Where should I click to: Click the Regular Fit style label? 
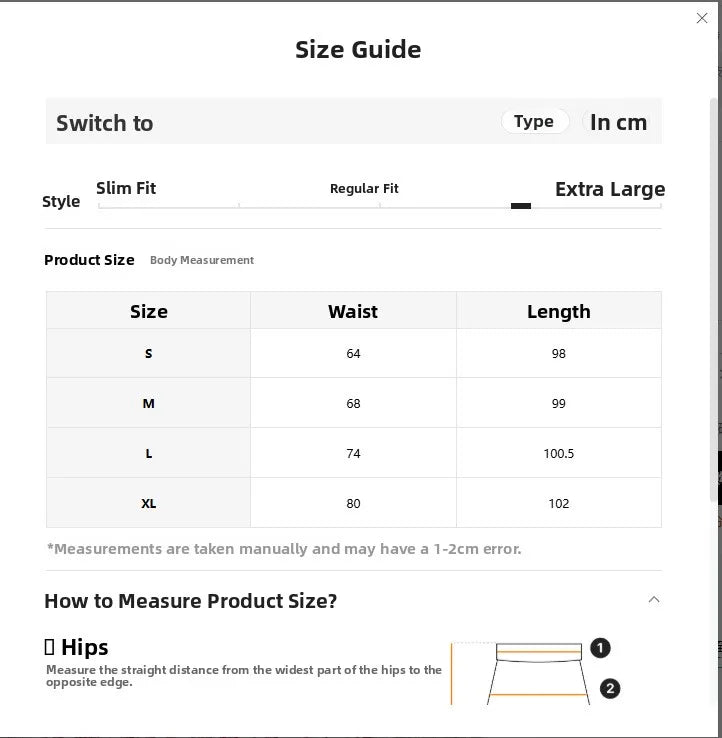coord(364,189)
